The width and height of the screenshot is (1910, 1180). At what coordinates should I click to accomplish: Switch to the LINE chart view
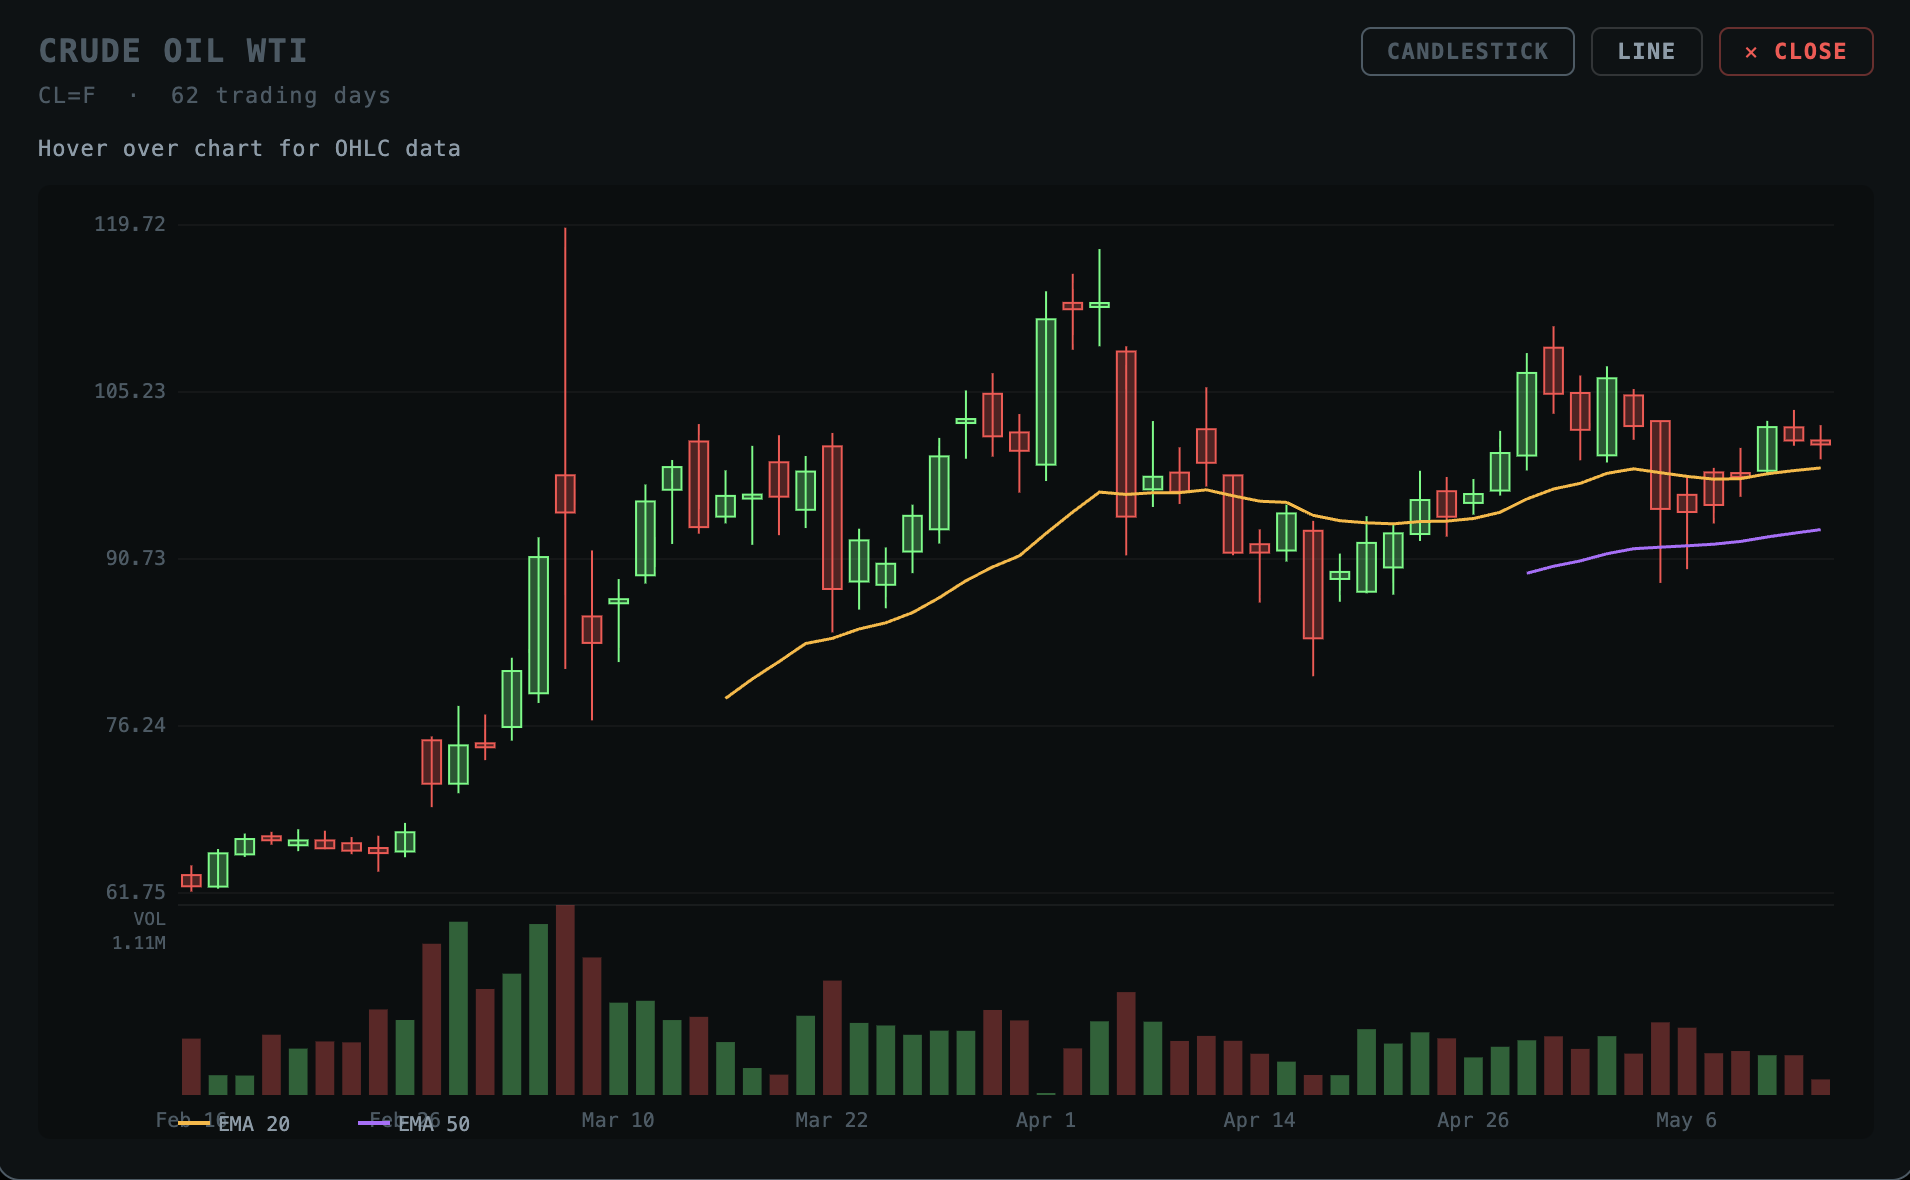1646,51
